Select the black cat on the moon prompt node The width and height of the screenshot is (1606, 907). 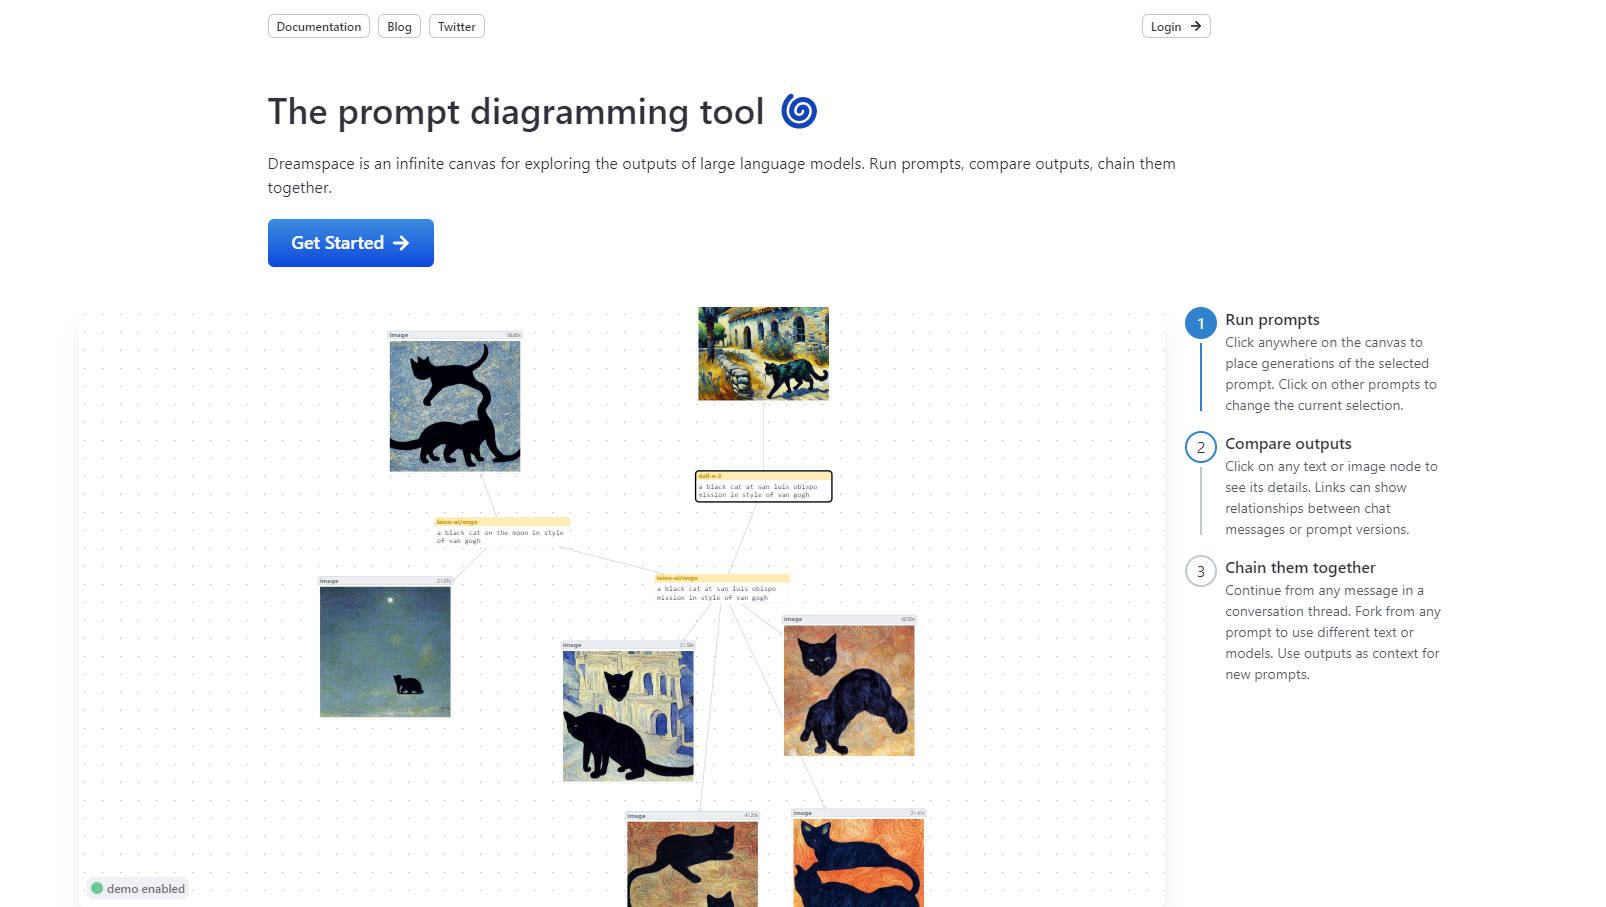tap(502, 532)
